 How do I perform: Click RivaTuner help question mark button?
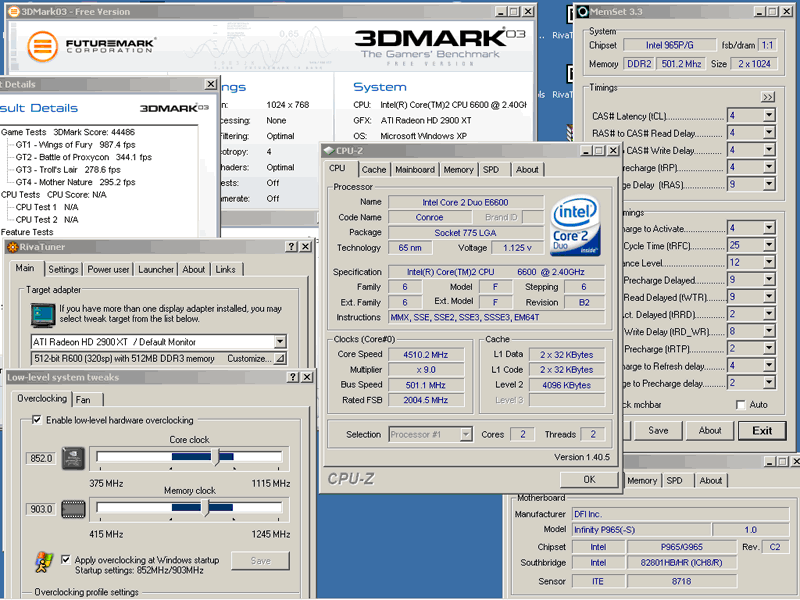pos(291,247)
